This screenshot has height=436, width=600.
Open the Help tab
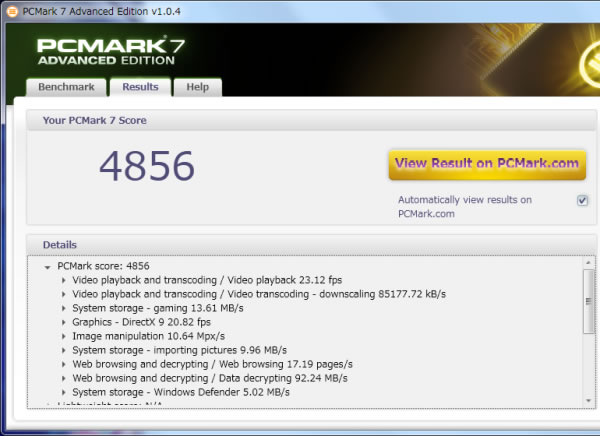coord(197,87)
